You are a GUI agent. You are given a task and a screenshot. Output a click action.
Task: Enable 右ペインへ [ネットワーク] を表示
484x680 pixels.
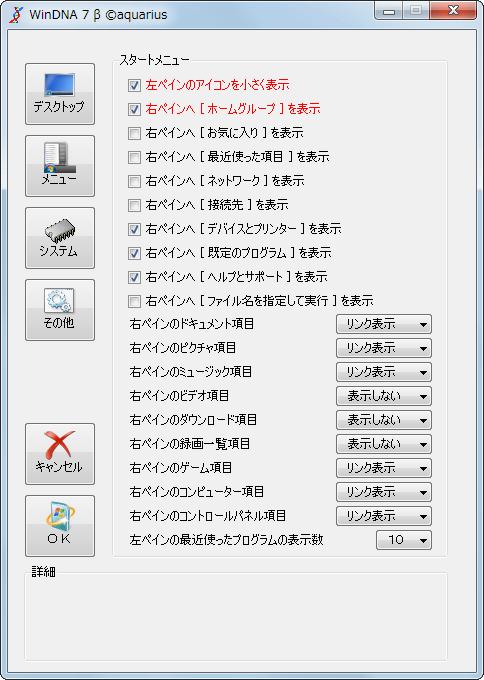(x=134, y=181)
